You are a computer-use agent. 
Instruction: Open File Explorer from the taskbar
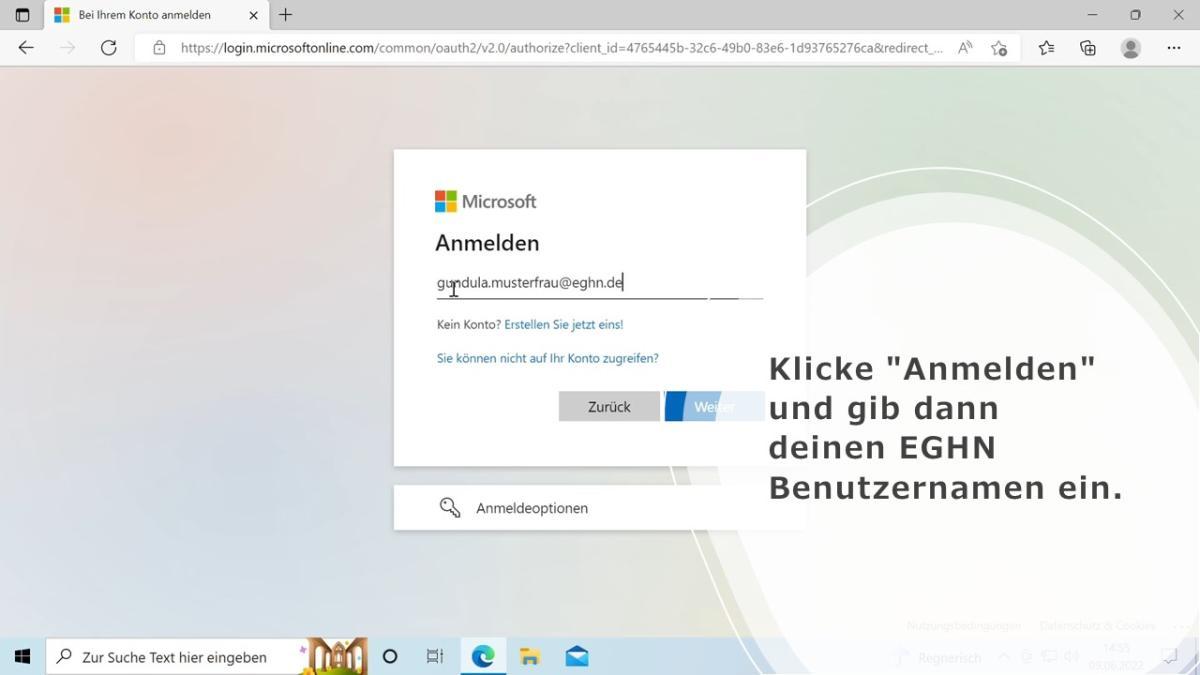pos(529,657)
